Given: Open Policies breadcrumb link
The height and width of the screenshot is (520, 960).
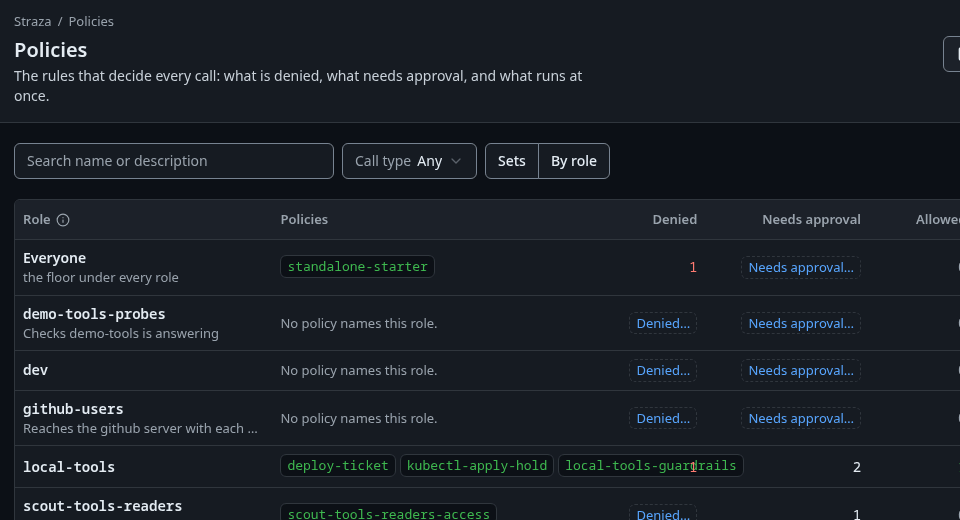Looking at the screenshot, I should click(91, 21).
